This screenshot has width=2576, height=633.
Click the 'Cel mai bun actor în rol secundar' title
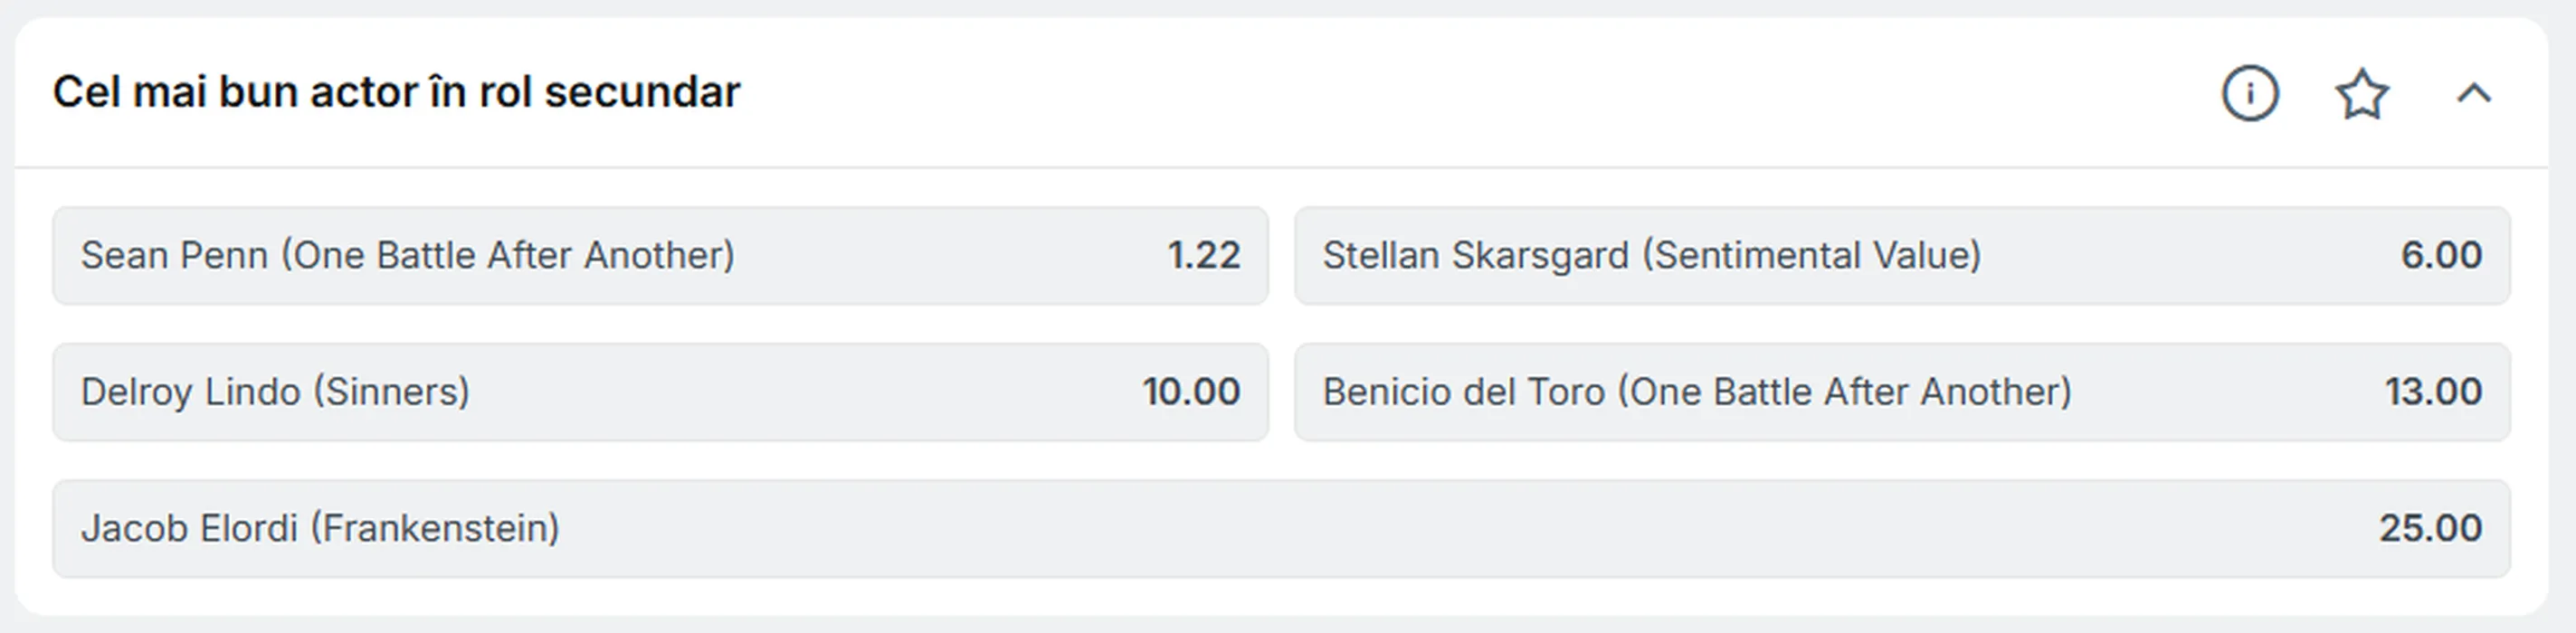396,92
